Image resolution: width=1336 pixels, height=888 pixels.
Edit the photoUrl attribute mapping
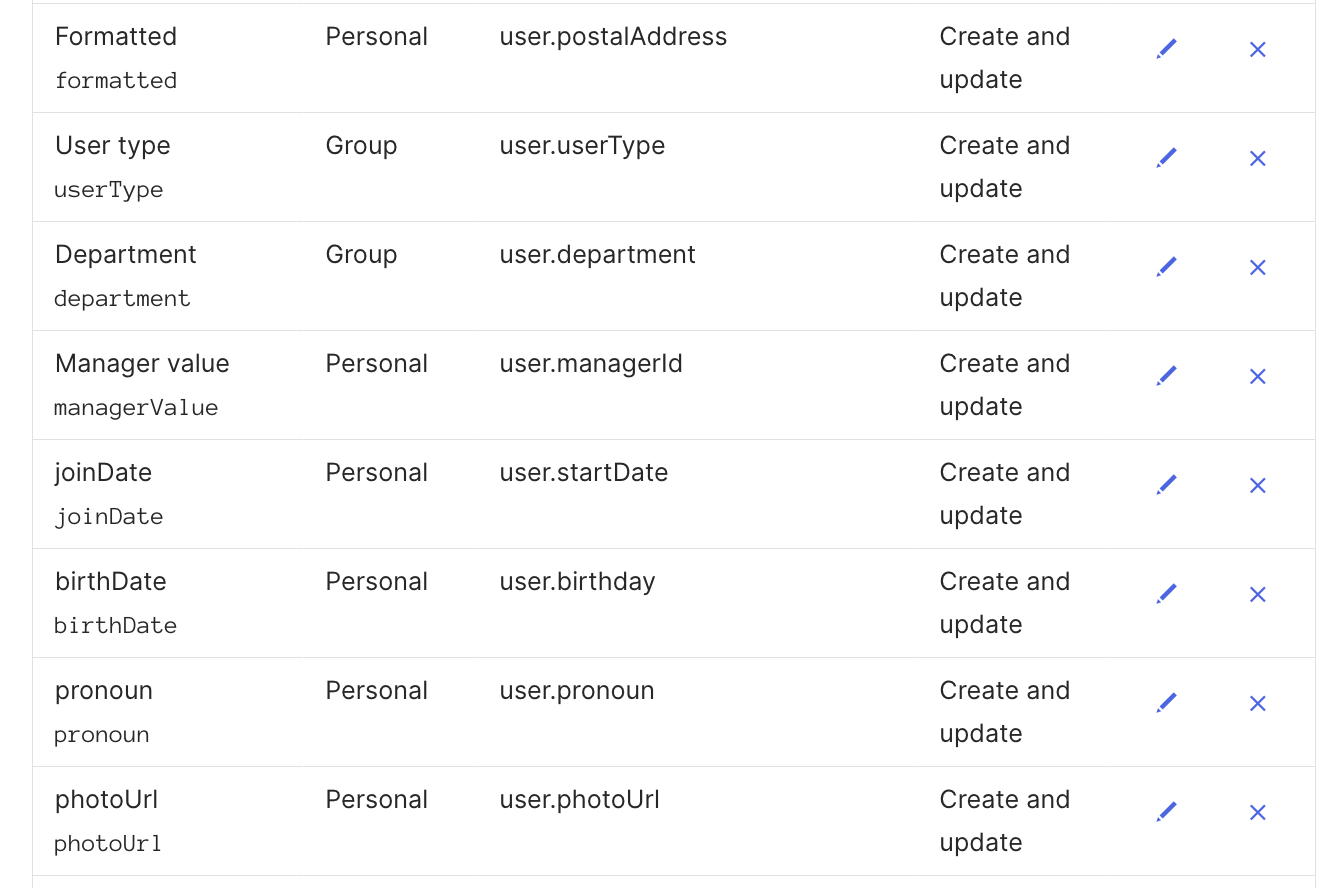click(1166, 812)
